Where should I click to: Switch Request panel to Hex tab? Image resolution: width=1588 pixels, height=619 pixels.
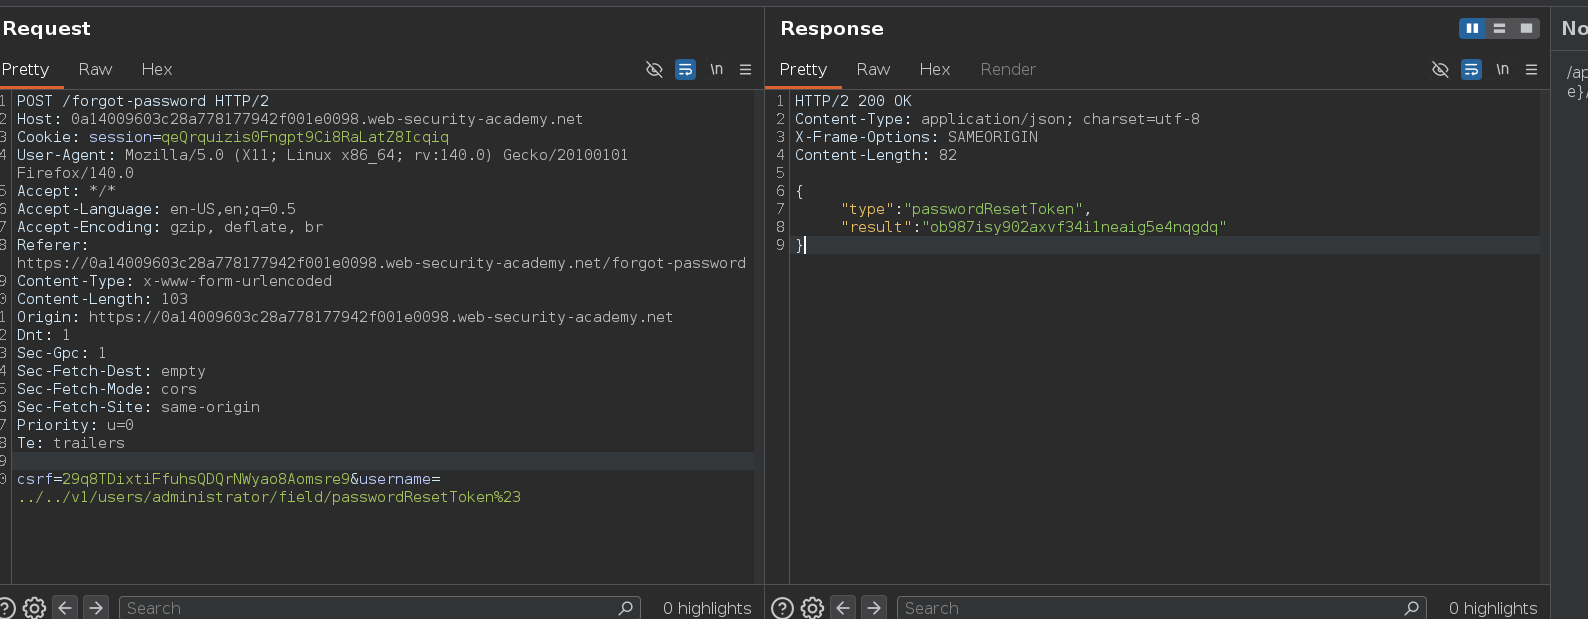tap(157, 69)
